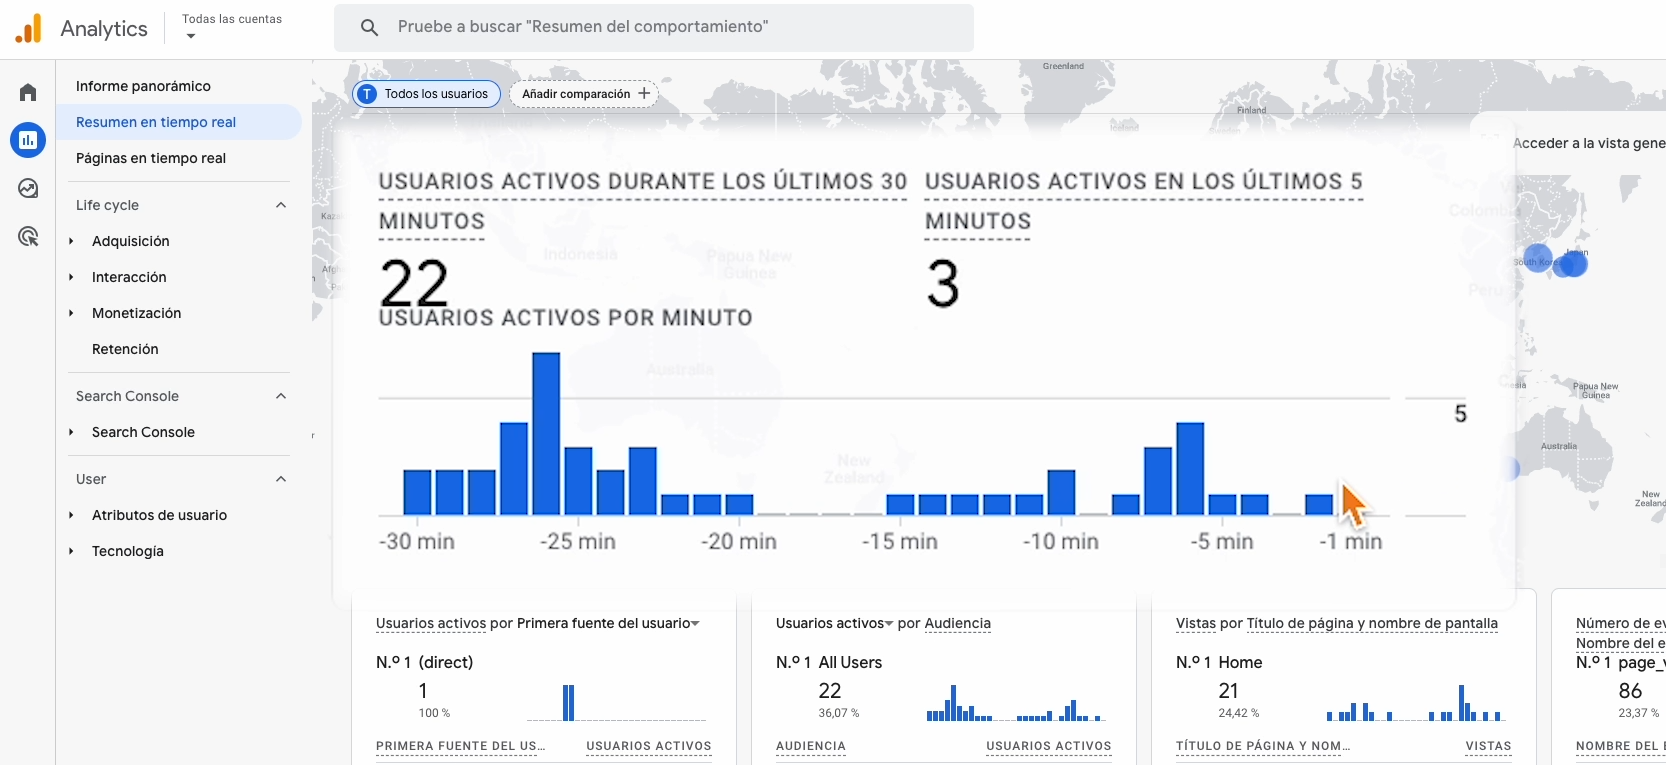Click the plus icon beside Añadir comparación

point(644,94)
